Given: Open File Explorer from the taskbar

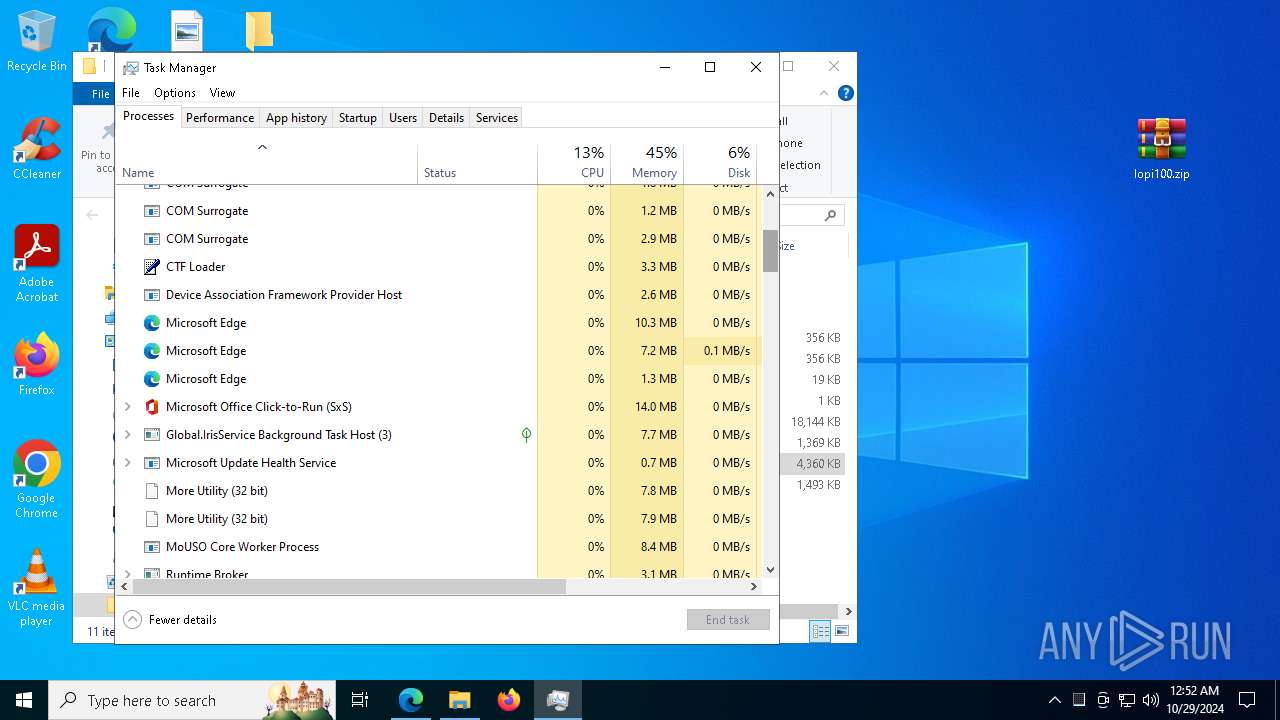Looking at the screenshot, I should tap(459, 700).
